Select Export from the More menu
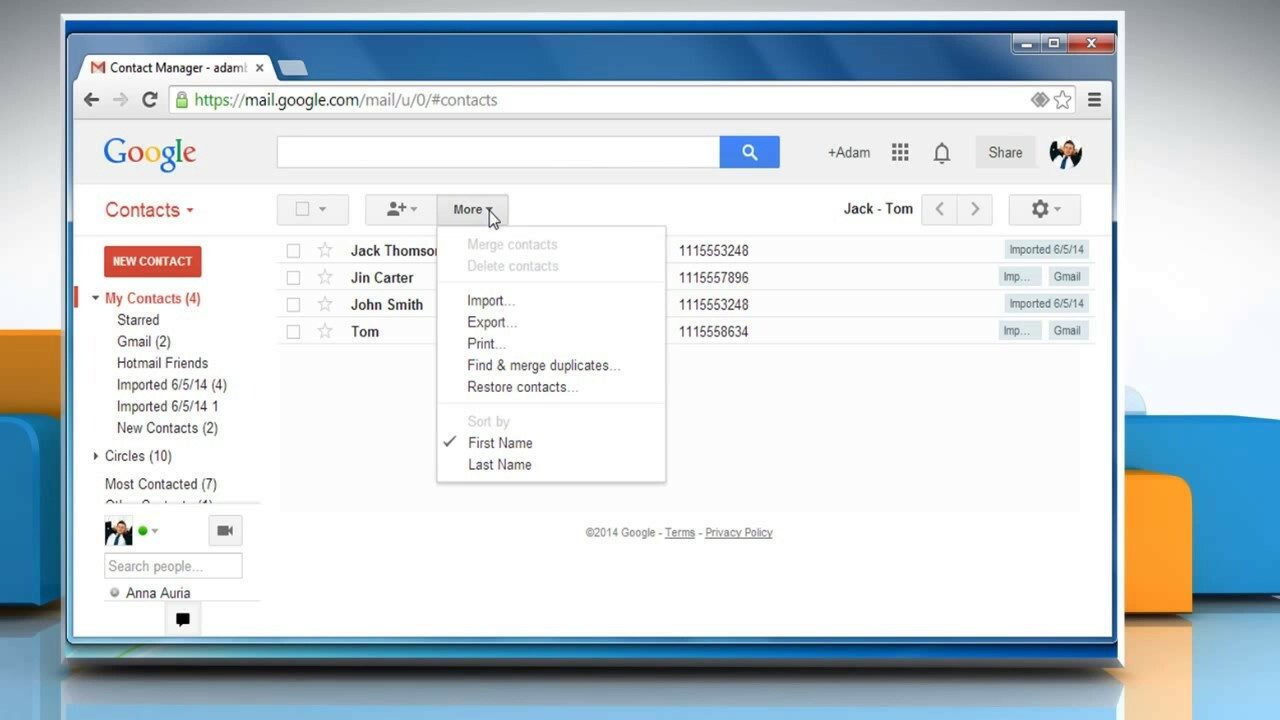The height and width of the screenshot is (720, 1280). tap(492, 322)
